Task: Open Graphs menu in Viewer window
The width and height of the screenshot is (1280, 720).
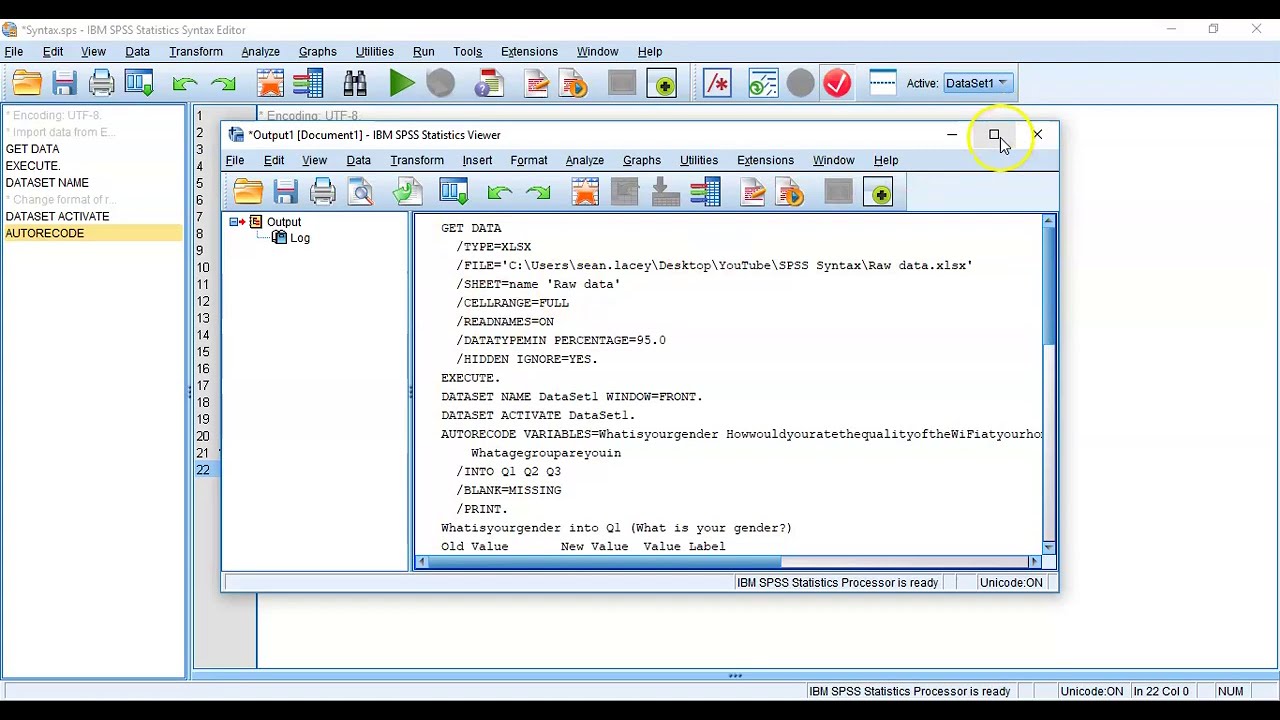Action: click(x=642, y=160)
